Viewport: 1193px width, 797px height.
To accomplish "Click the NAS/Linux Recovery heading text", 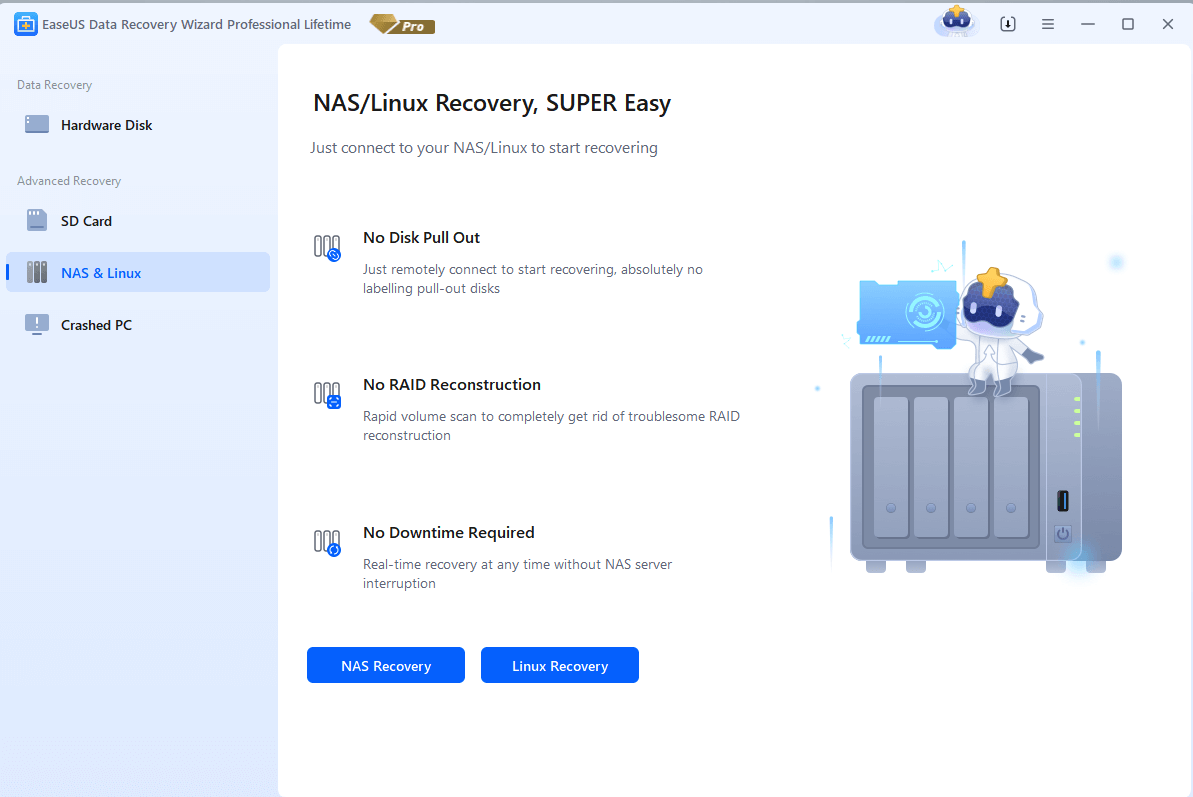I will pos(491,103).
